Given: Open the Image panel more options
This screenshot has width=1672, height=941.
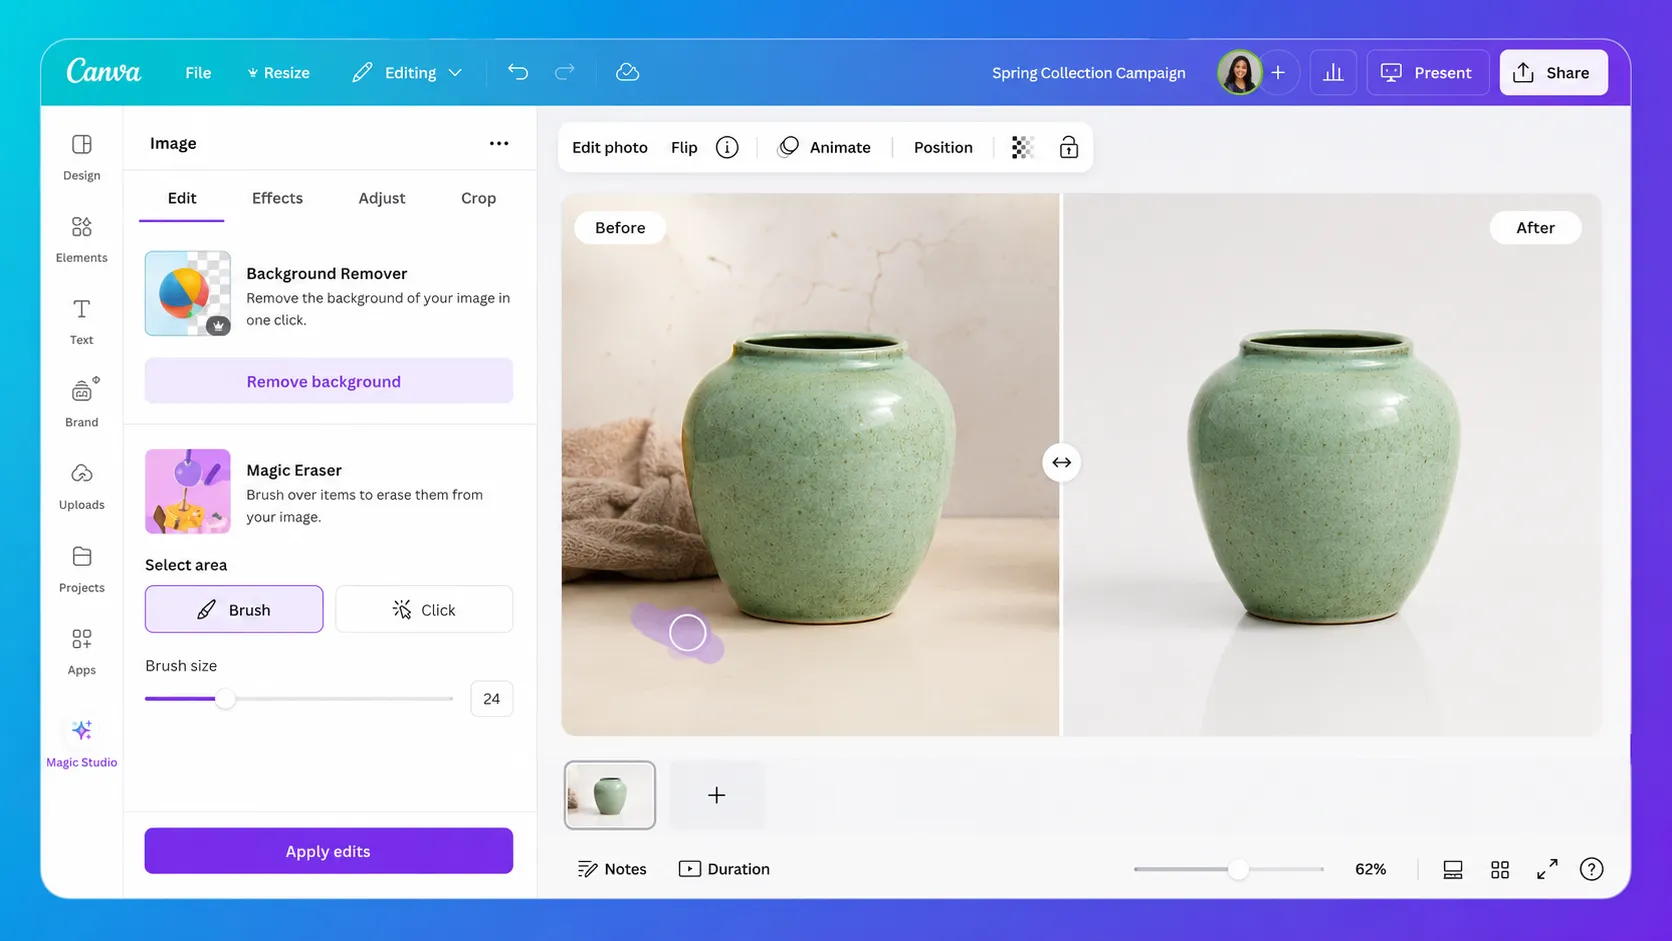Looking at the screenshot, I should click(499, 143).
